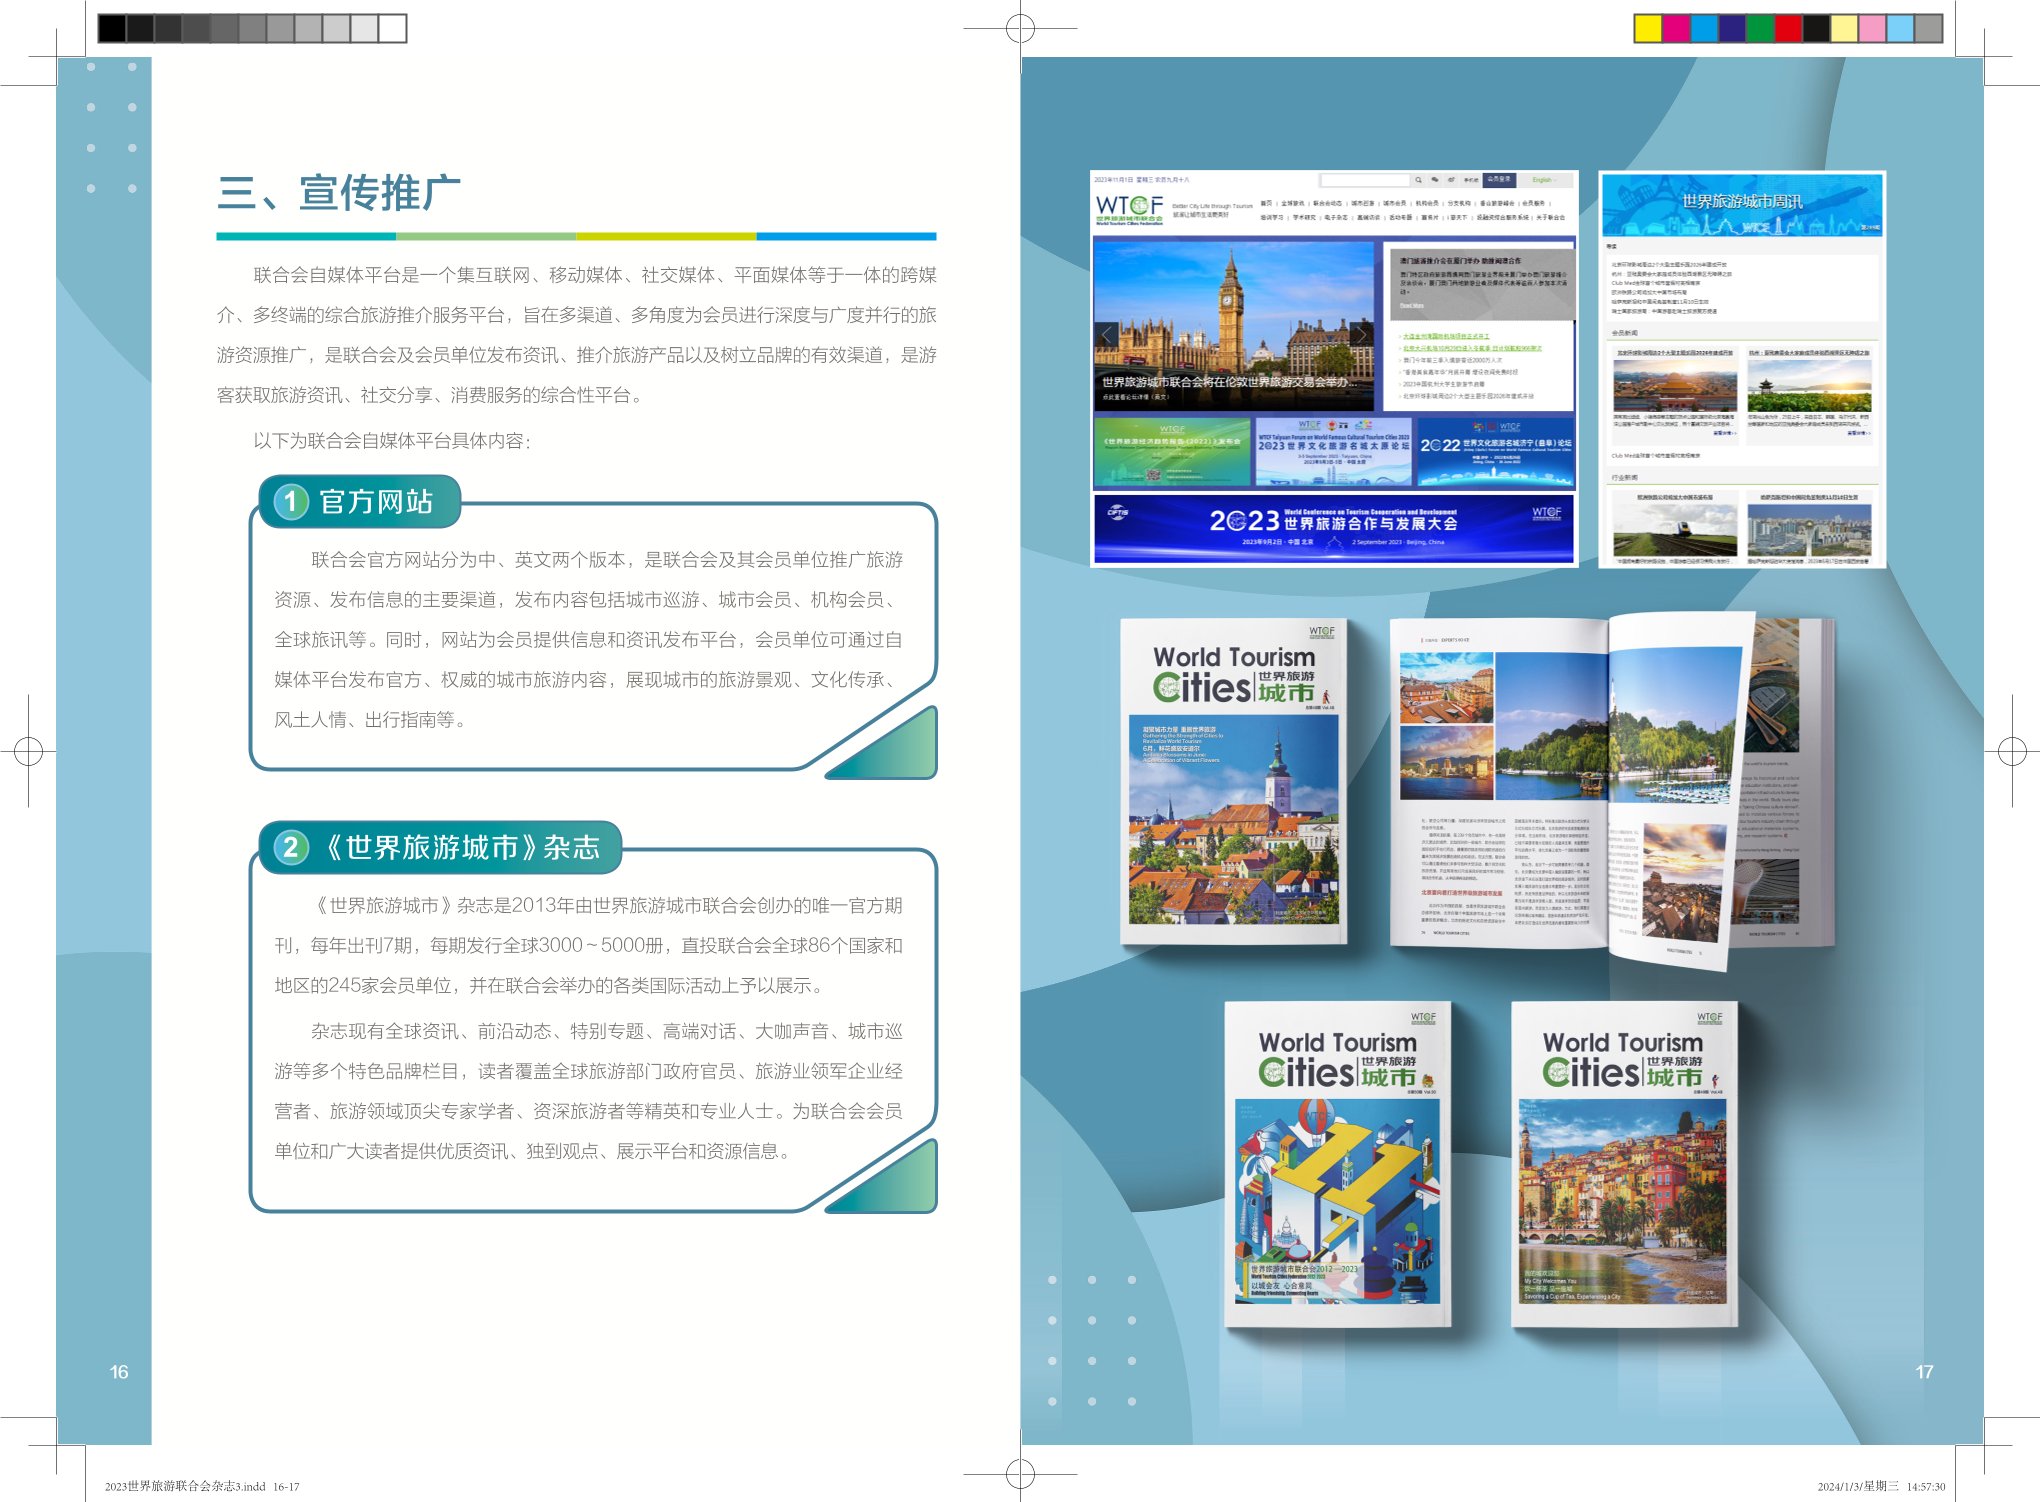Click the 2023世界旅游合作与发展大会 blue banner
The image size is (2040, 1502).
tap(1334, 528)
